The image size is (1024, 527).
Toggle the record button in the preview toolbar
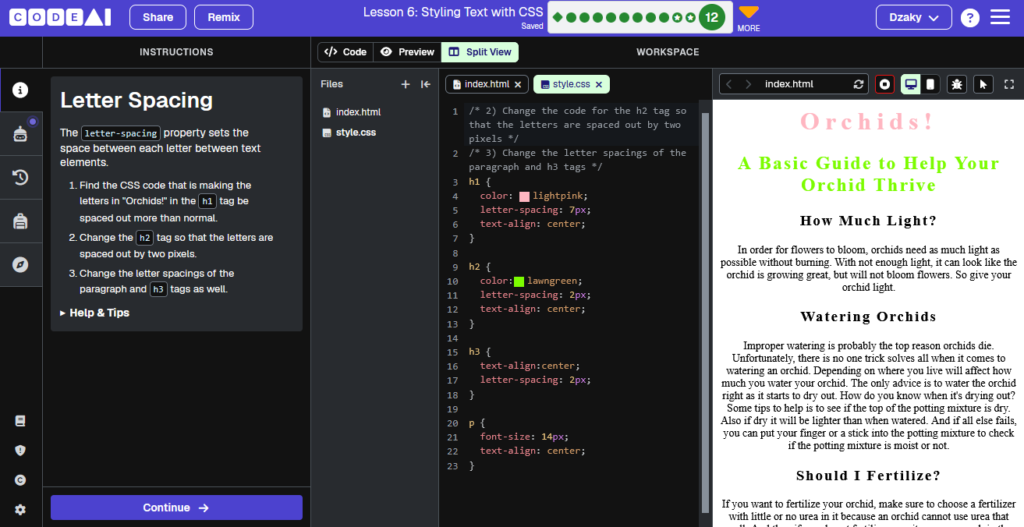pyautogui.click(x=885, y=84)
